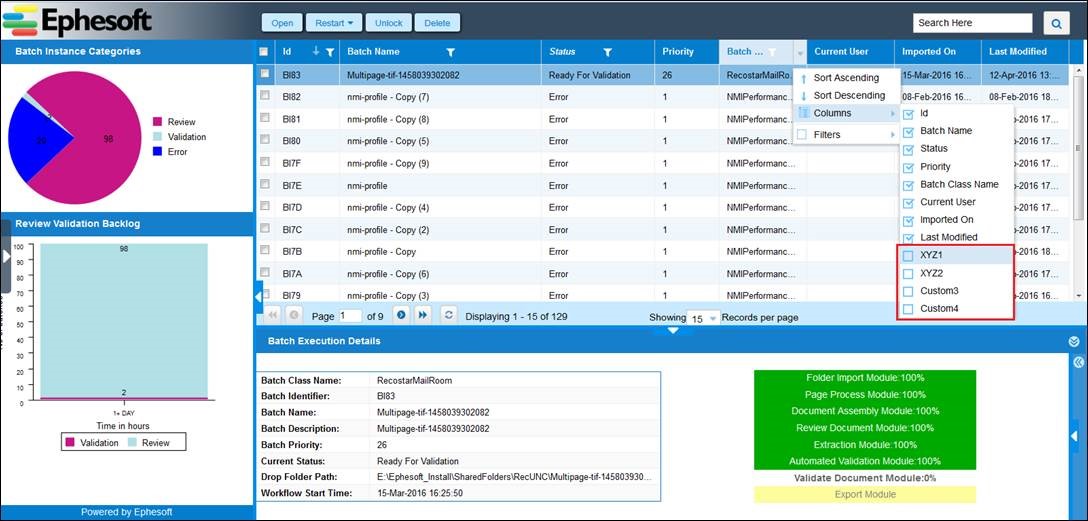
Task: Open the Status column filter icon
Action: [607, 51]
